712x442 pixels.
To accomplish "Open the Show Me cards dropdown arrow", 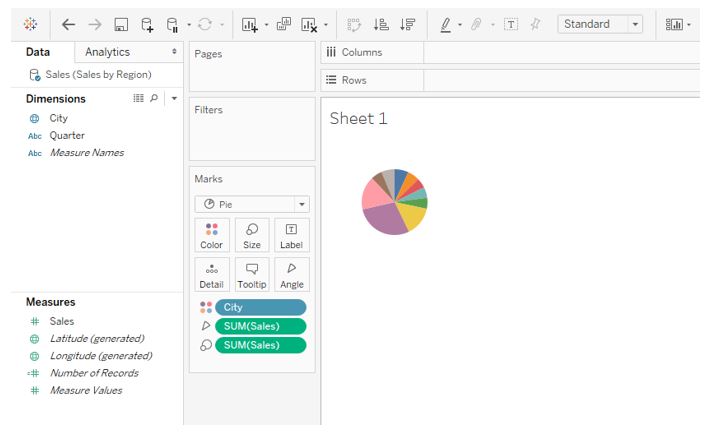I will tap(689, 25).
